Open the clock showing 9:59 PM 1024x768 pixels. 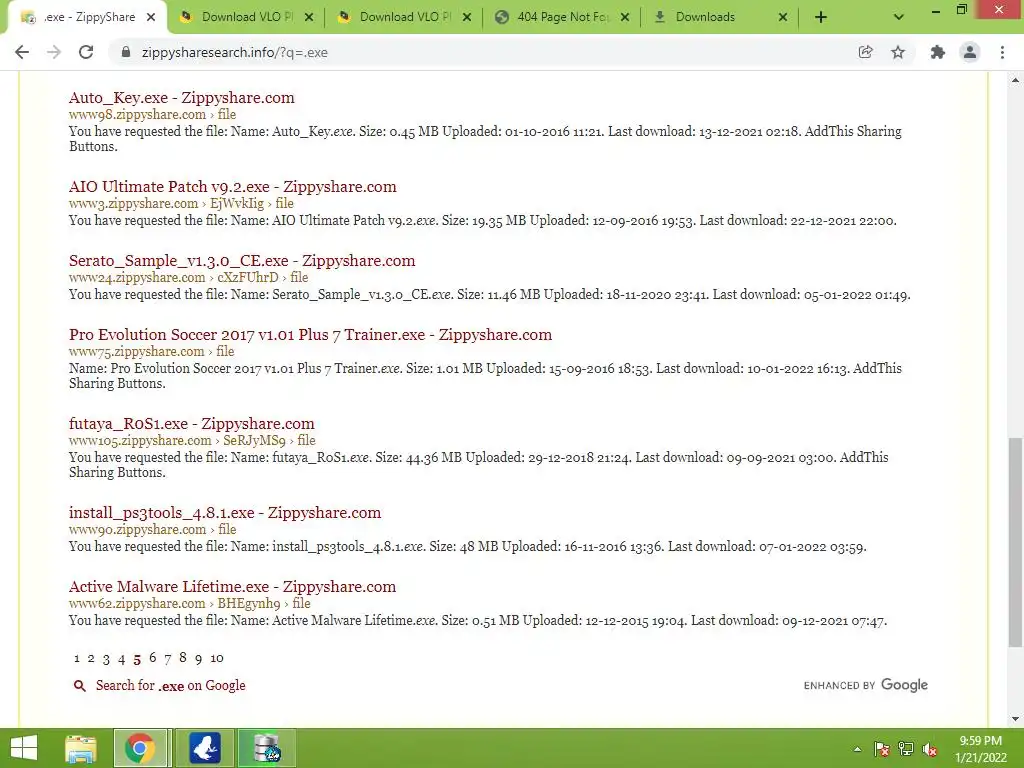pyautogui.click(x=981, y=748)
